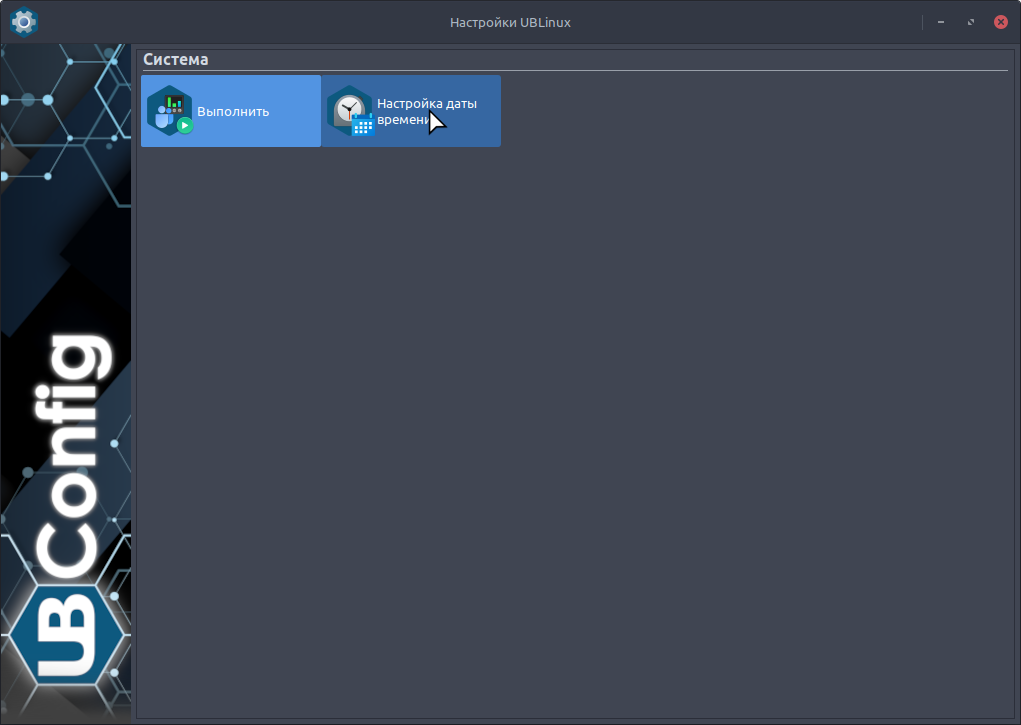Click the UBLinux settings gear icon in title bar
This screenshot has width=1021, height=725.
[24, 22]
